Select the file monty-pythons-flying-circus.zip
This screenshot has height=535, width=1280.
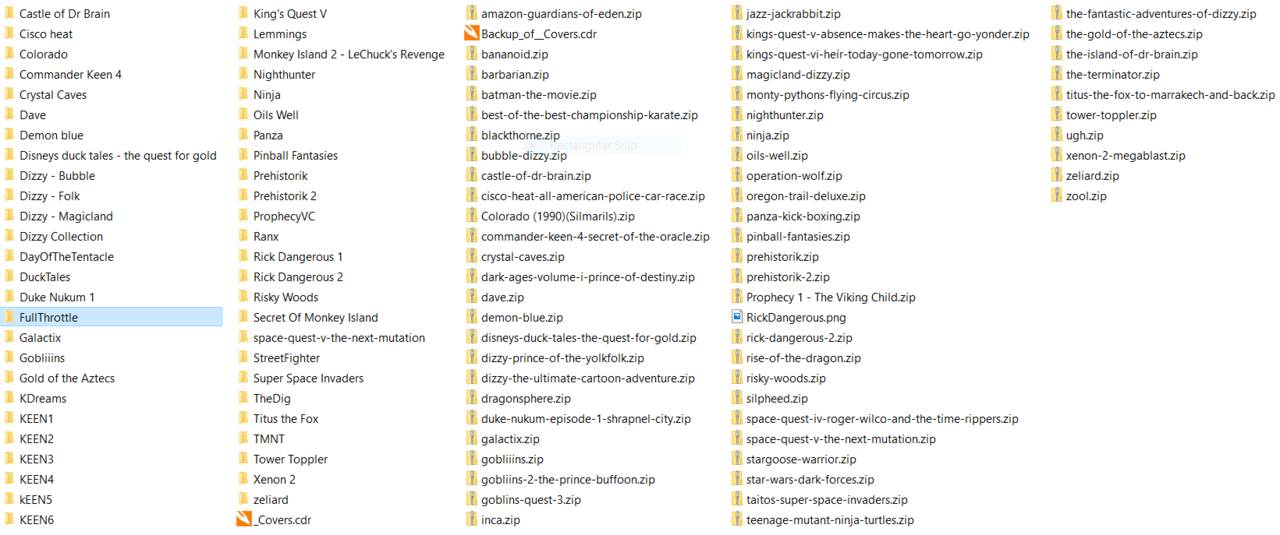tap(828, 95)
